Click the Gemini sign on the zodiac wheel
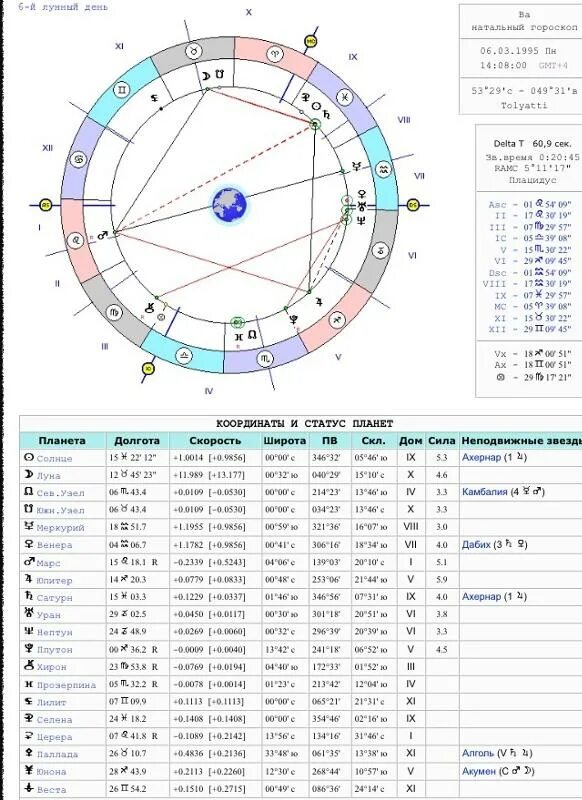Image resolution: width=582 pixels, height=800 pixels. click(x=121, y=90)
